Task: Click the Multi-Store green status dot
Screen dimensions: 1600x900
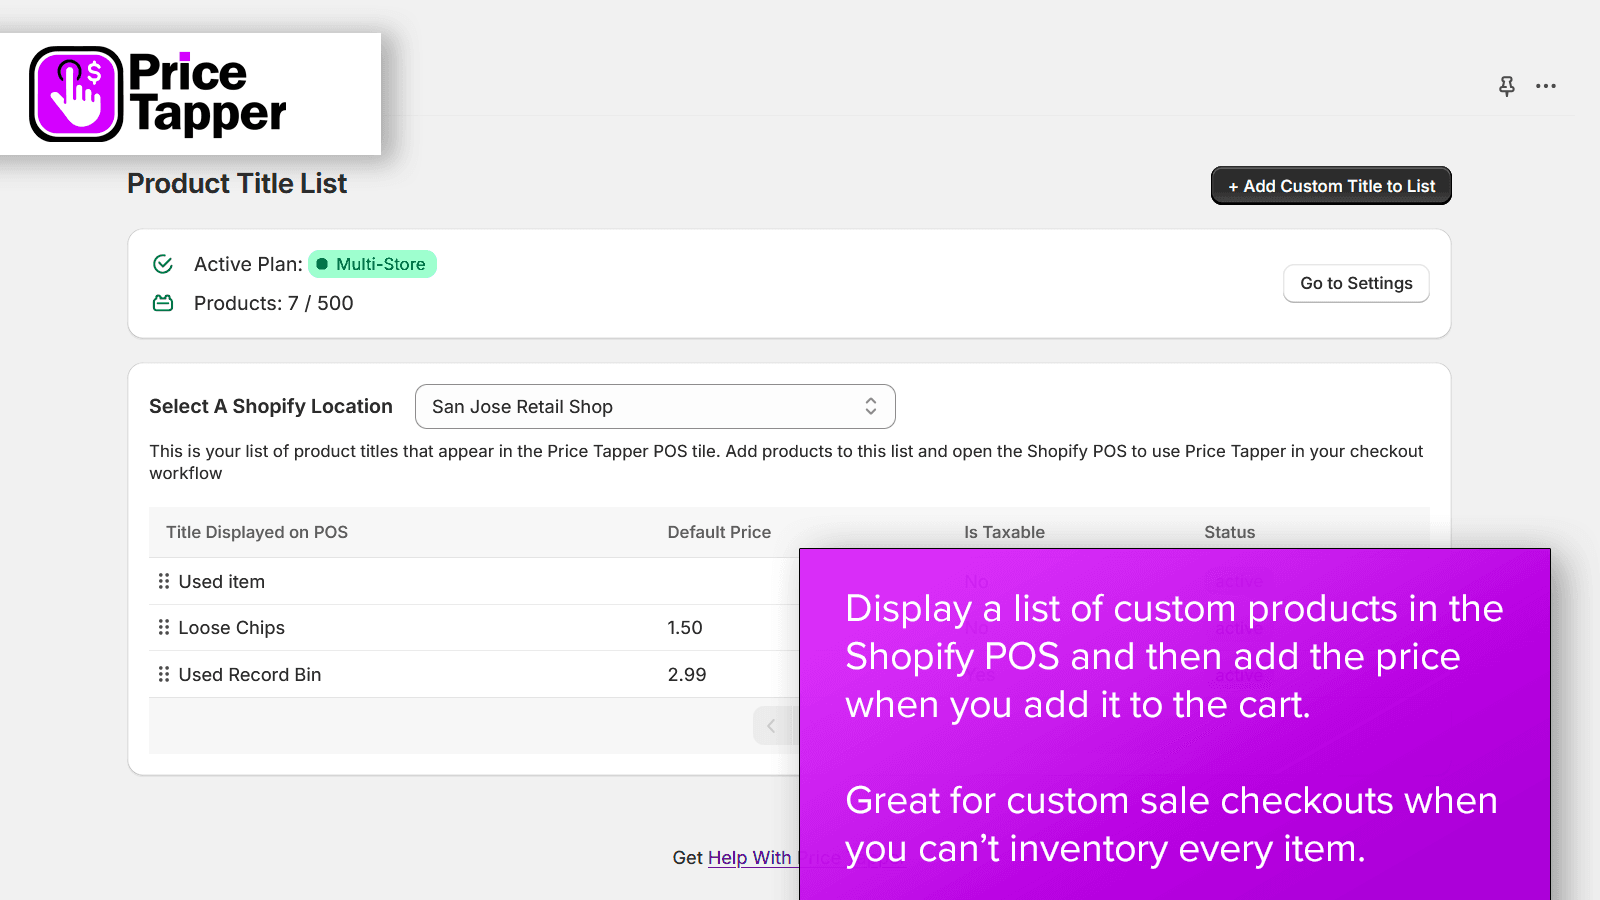Action: (x=321, y=264)
